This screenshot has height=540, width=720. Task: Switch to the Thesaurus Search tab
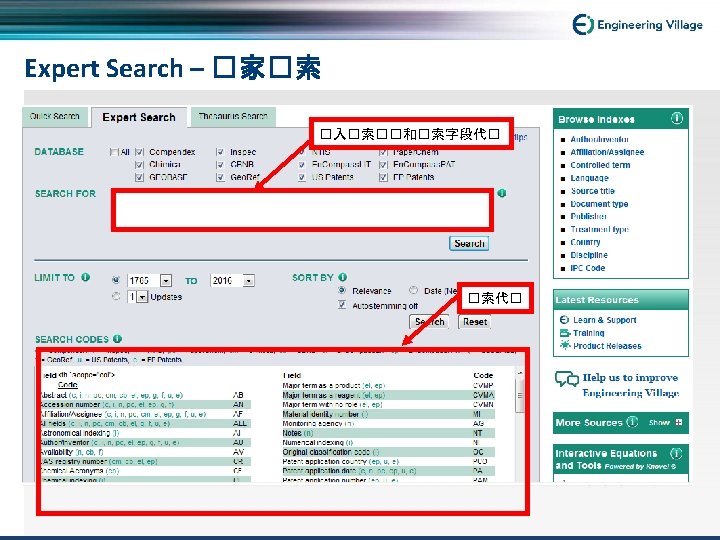(233, 116)
